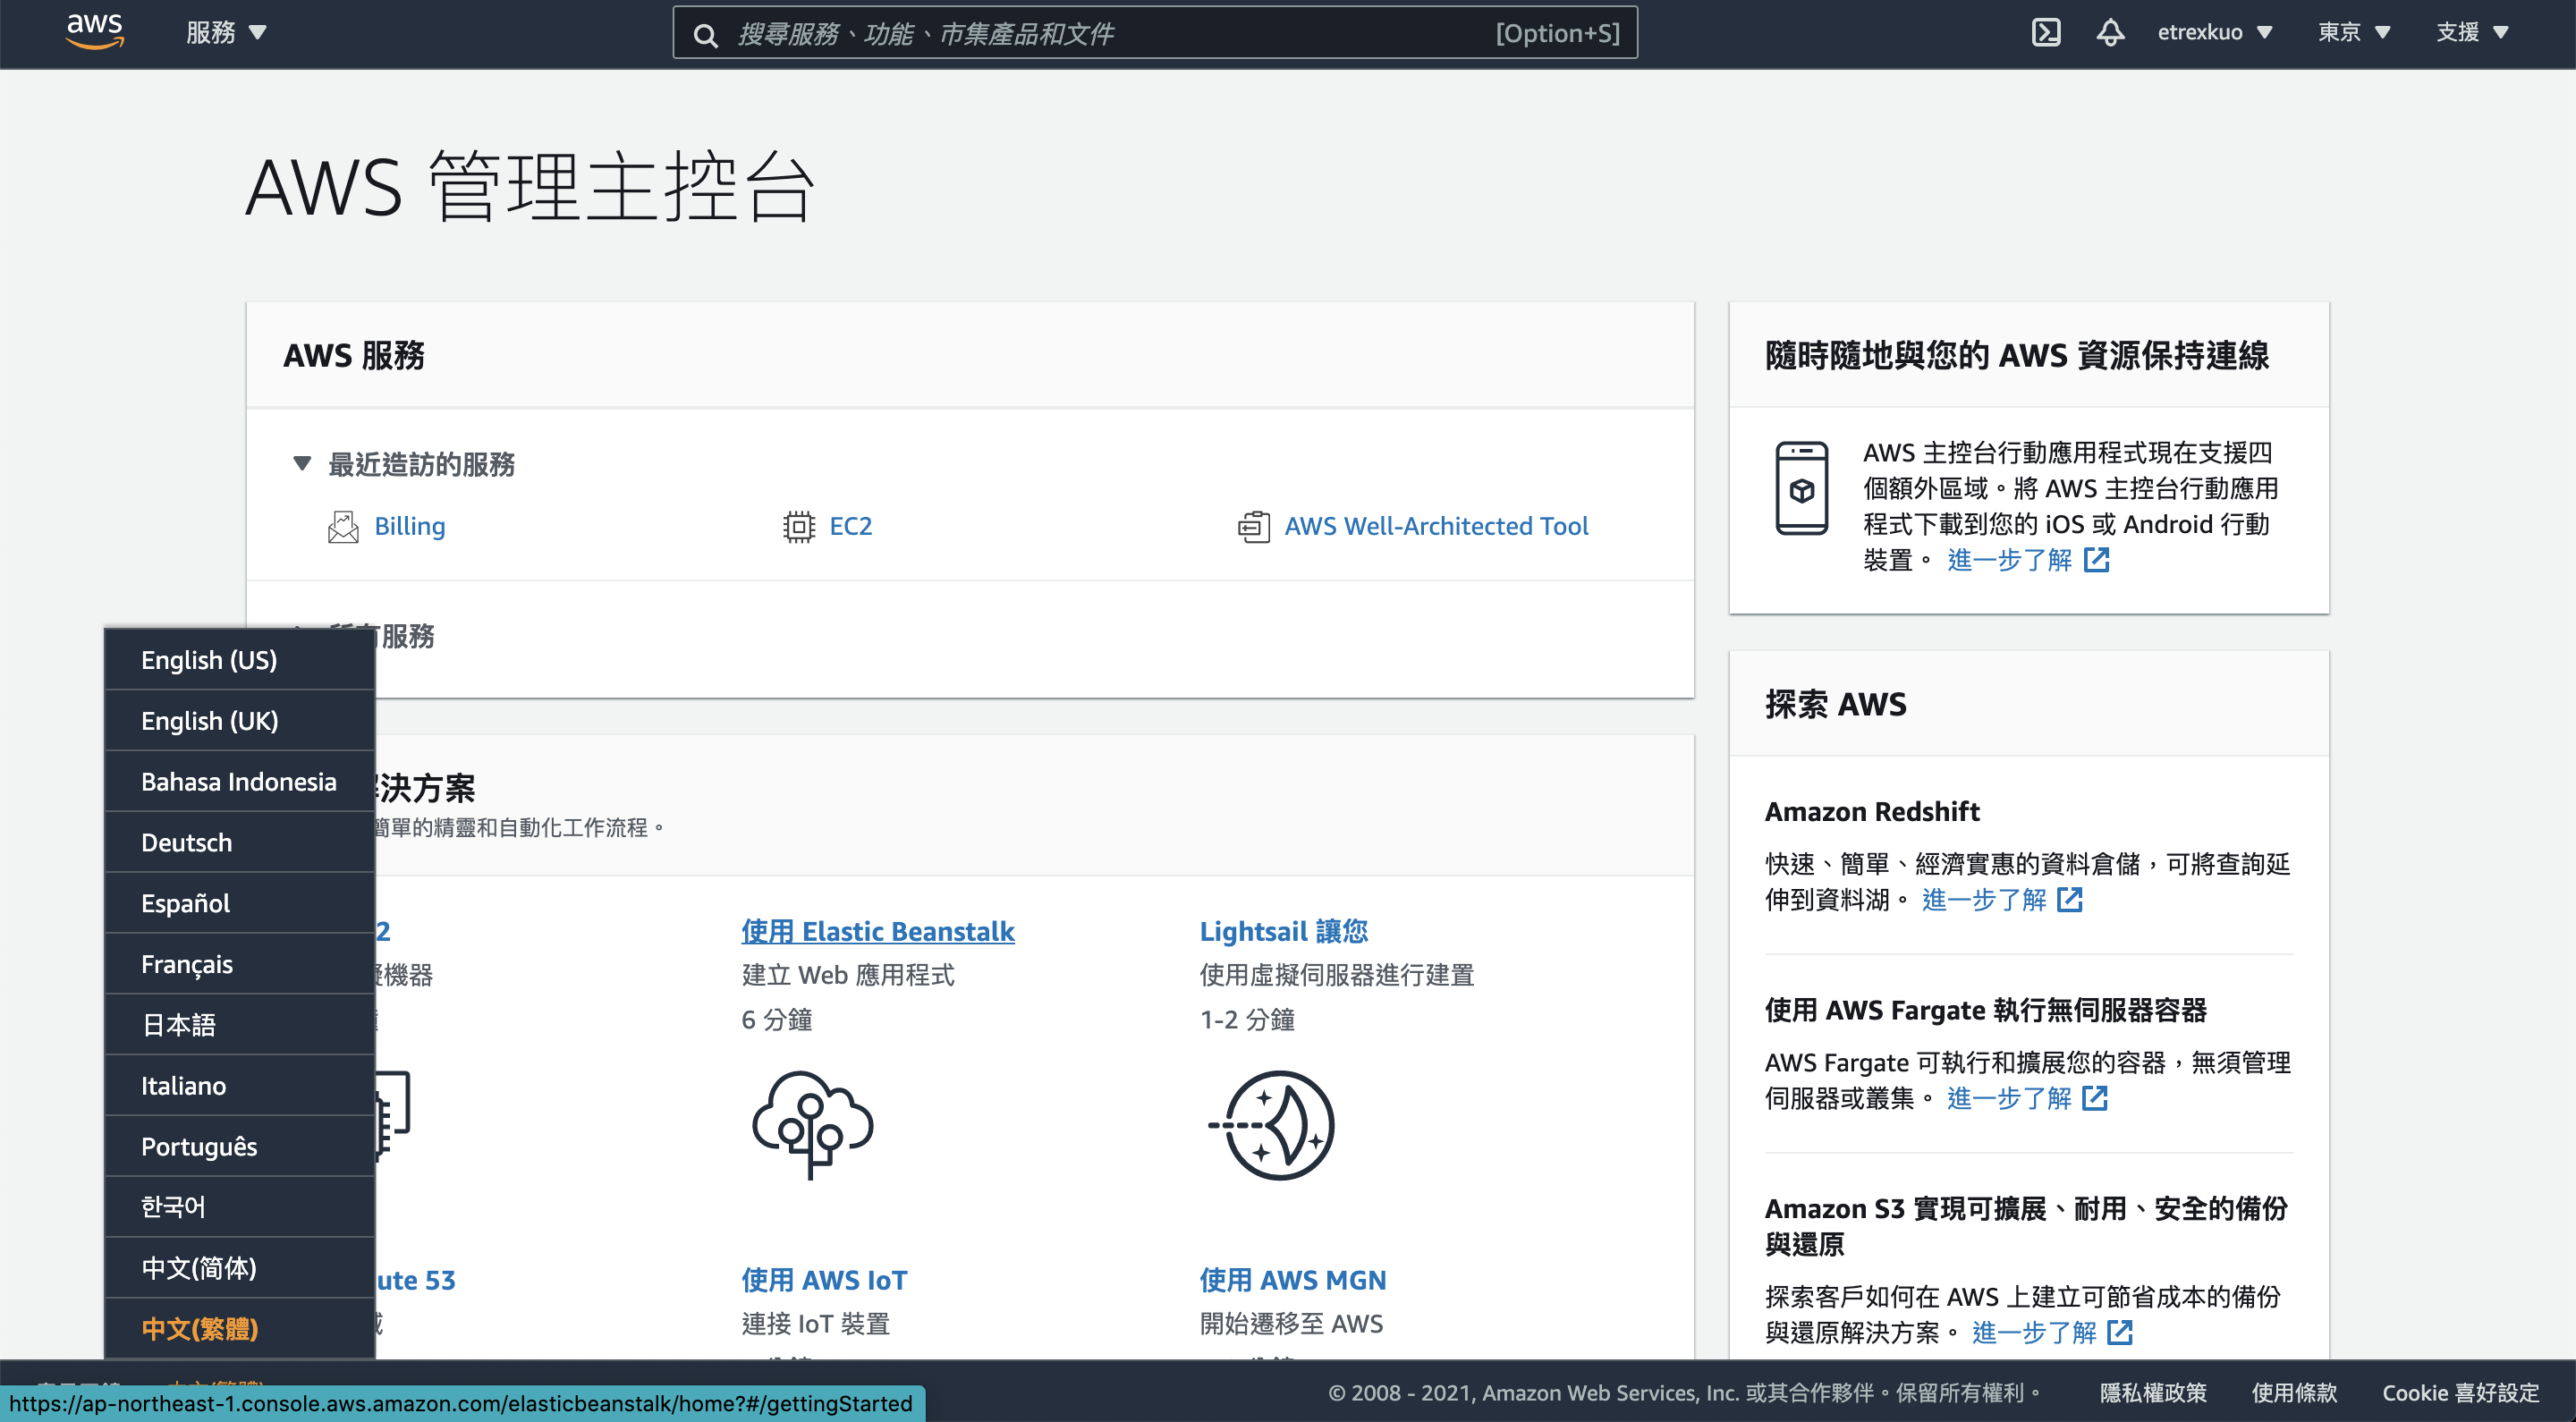
Task: Open 使用 AWS MGN link
Action: 1293,1280
